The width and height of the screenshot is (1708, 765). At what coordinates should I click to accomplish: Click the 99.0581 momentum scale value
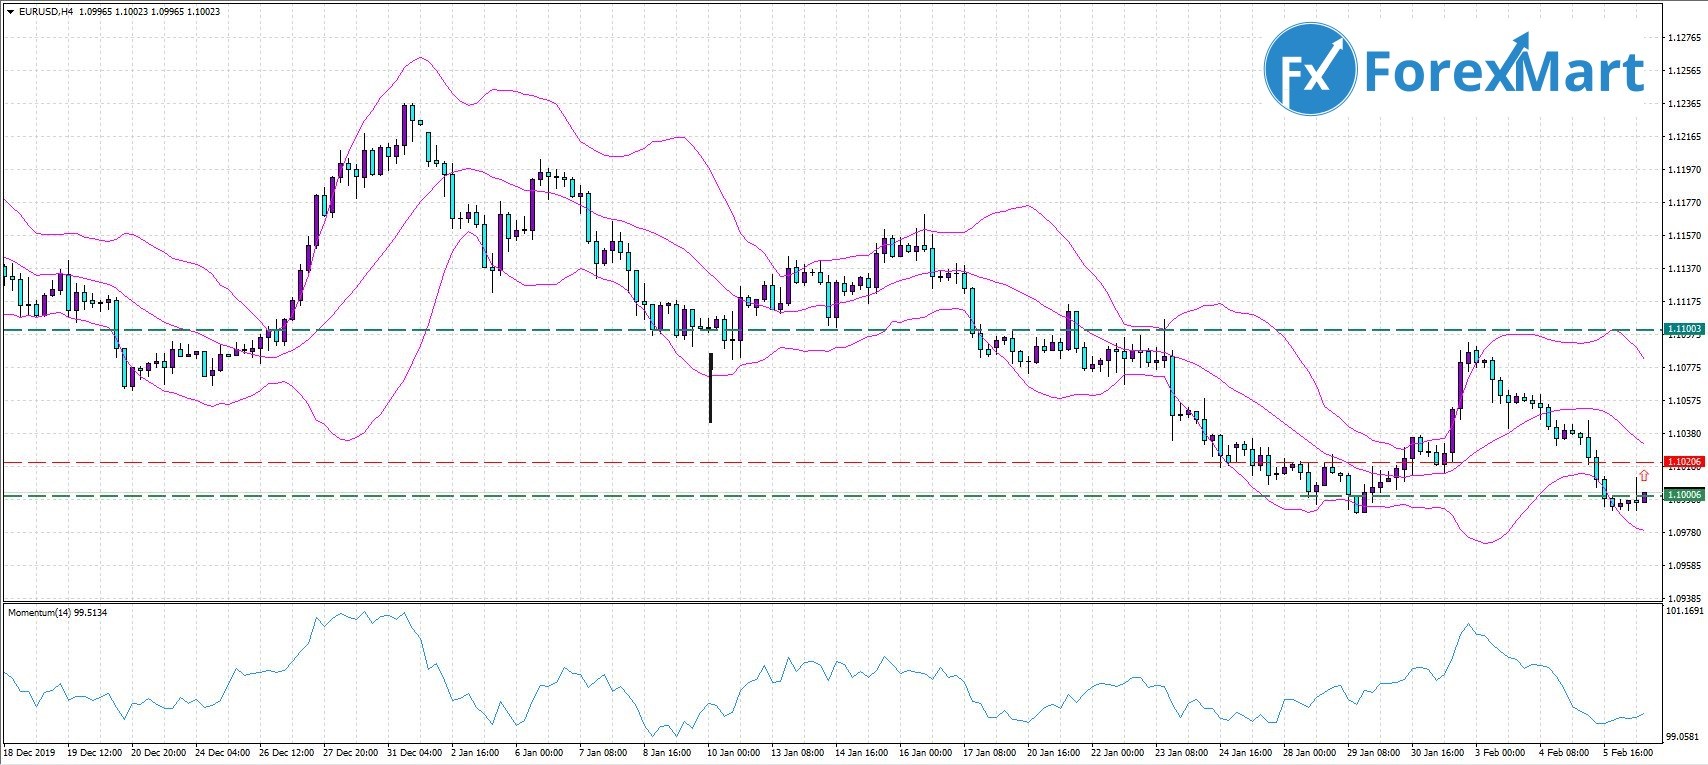[x=1684, y=737]
